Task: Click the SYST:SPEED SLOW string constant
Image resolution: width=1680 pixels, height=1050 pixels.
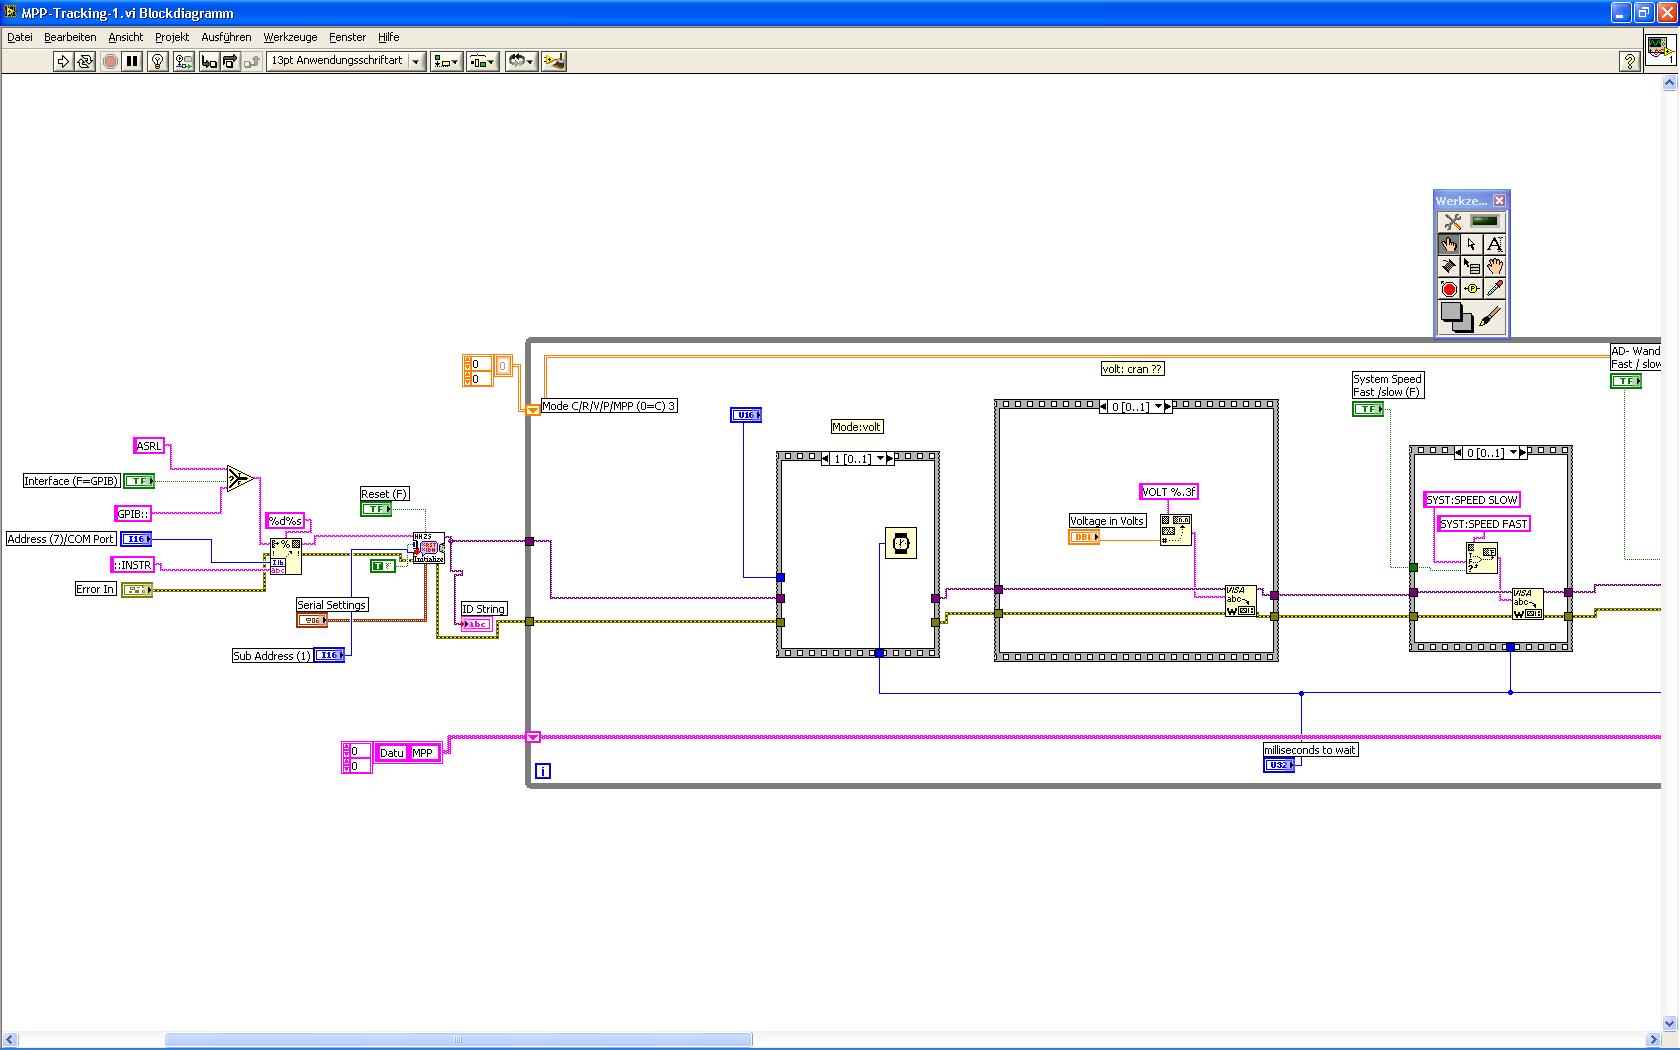Action: (1472, 500)
